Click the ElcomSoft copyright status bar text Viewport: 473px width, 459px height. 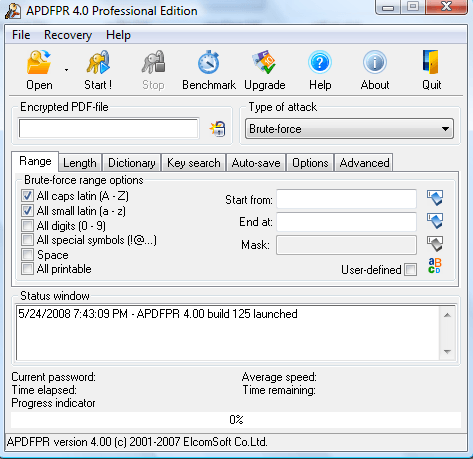coord(137,442)
